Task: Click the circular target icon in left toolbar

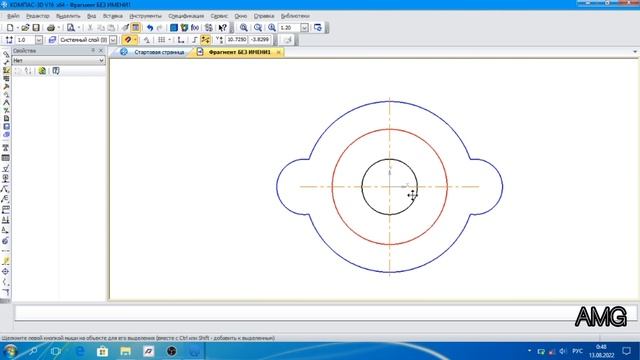Action: (x=6, y=271)
